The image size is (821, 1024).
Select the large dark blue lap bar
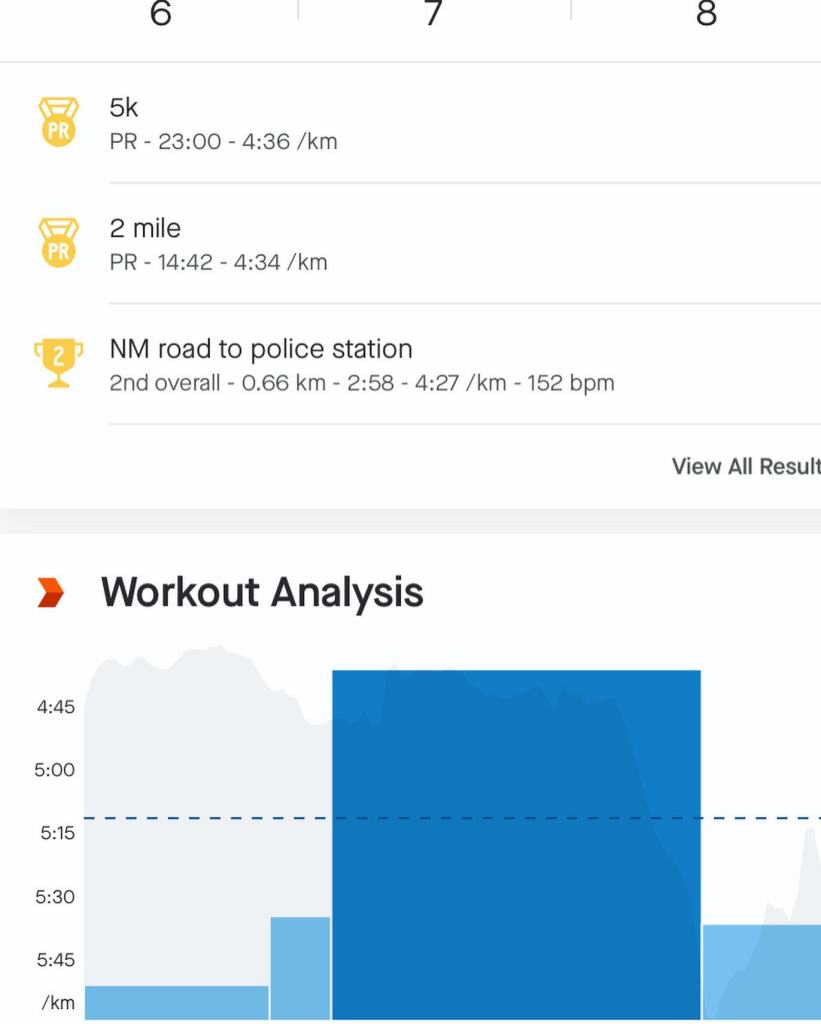coord(516,845)
